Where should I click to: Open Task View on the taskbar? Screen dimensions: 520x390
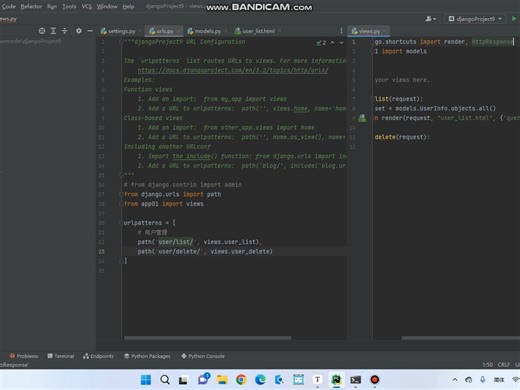tap(183, 380)
